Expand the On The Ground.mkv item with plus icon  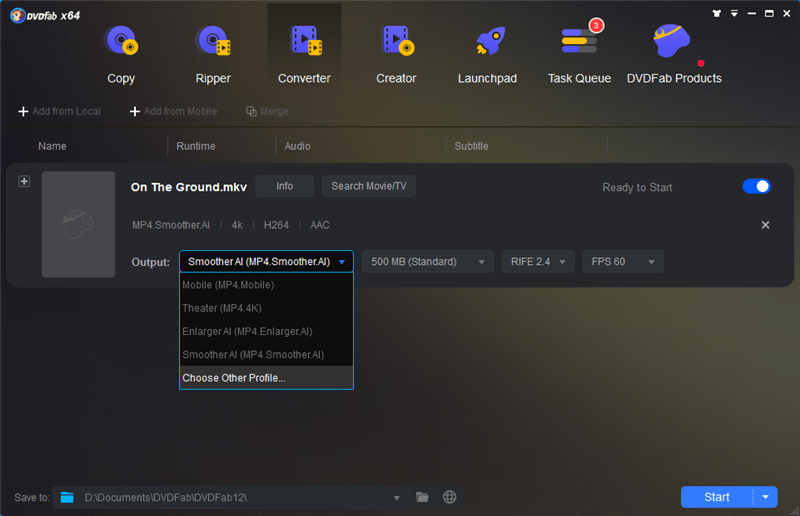(x=24, y=181)
